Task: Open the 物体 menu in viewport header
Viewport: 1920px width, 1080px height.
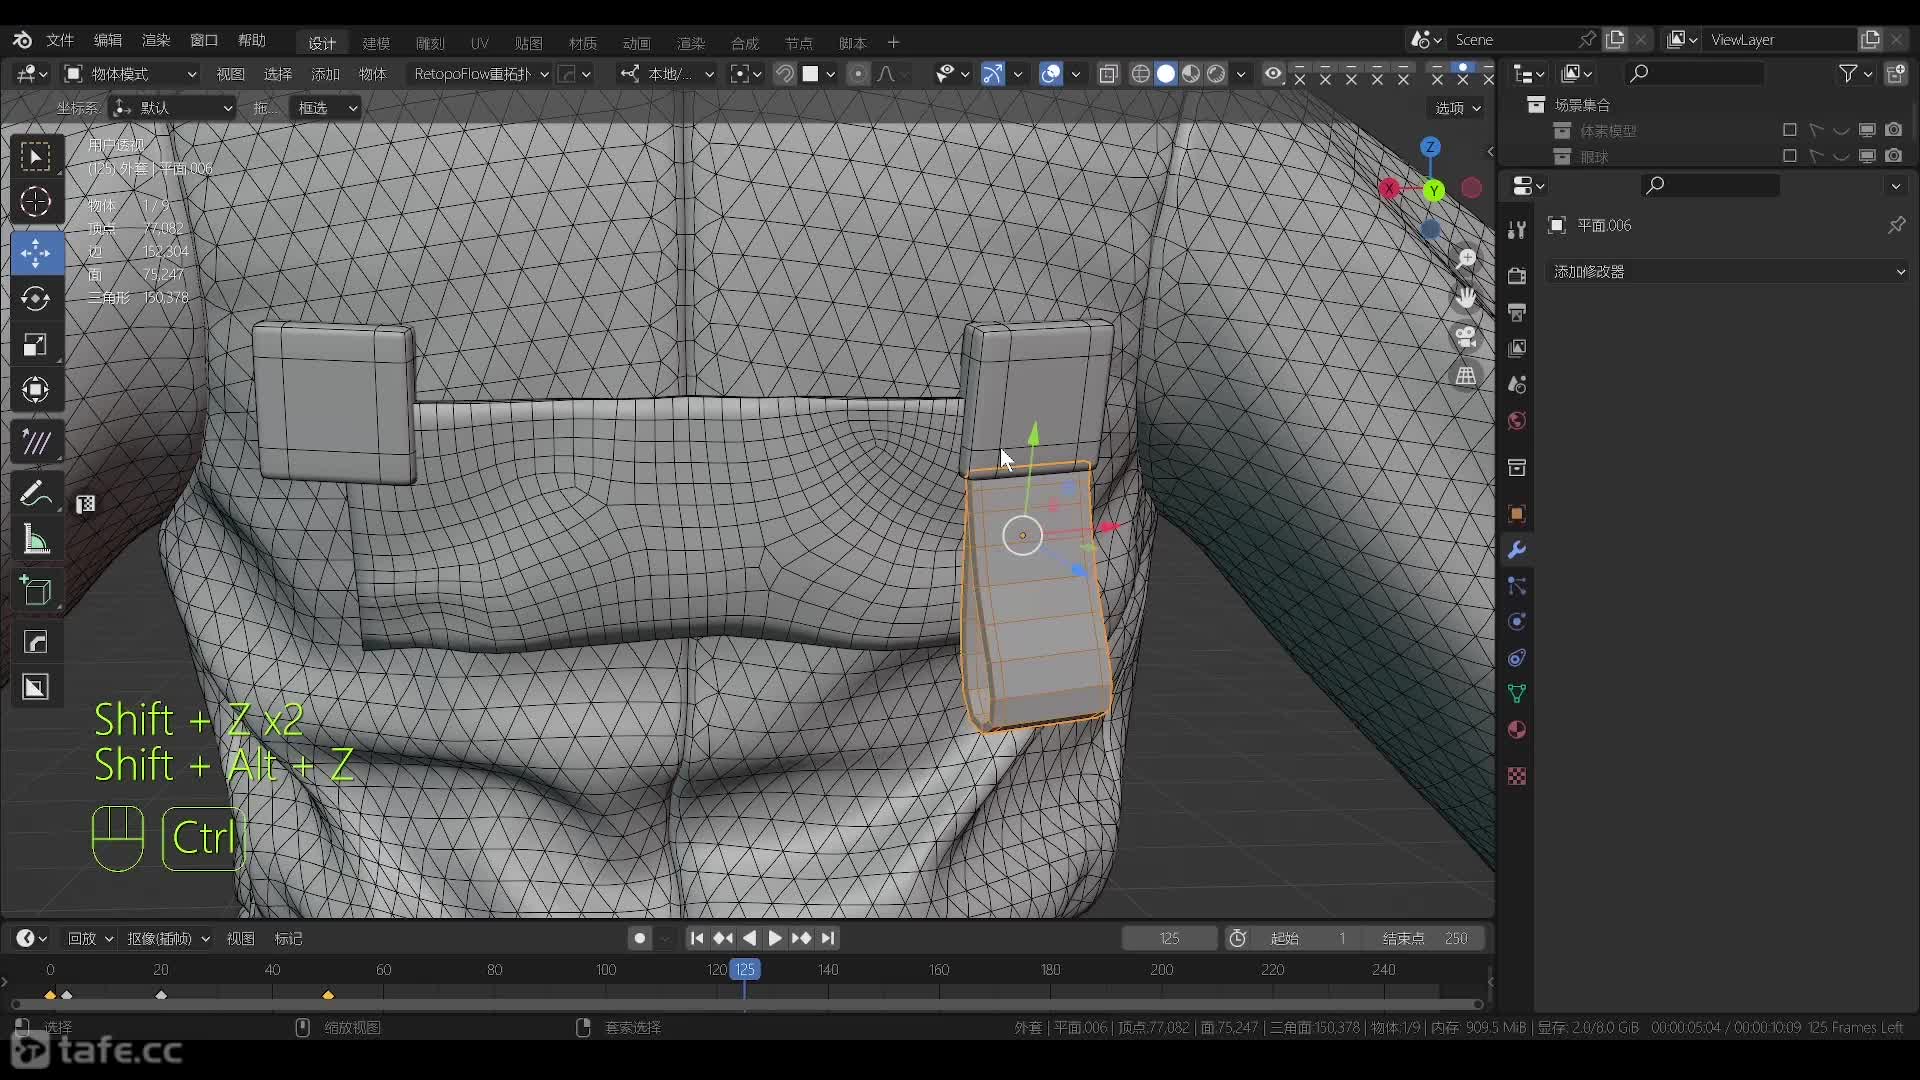Action: 373,74
